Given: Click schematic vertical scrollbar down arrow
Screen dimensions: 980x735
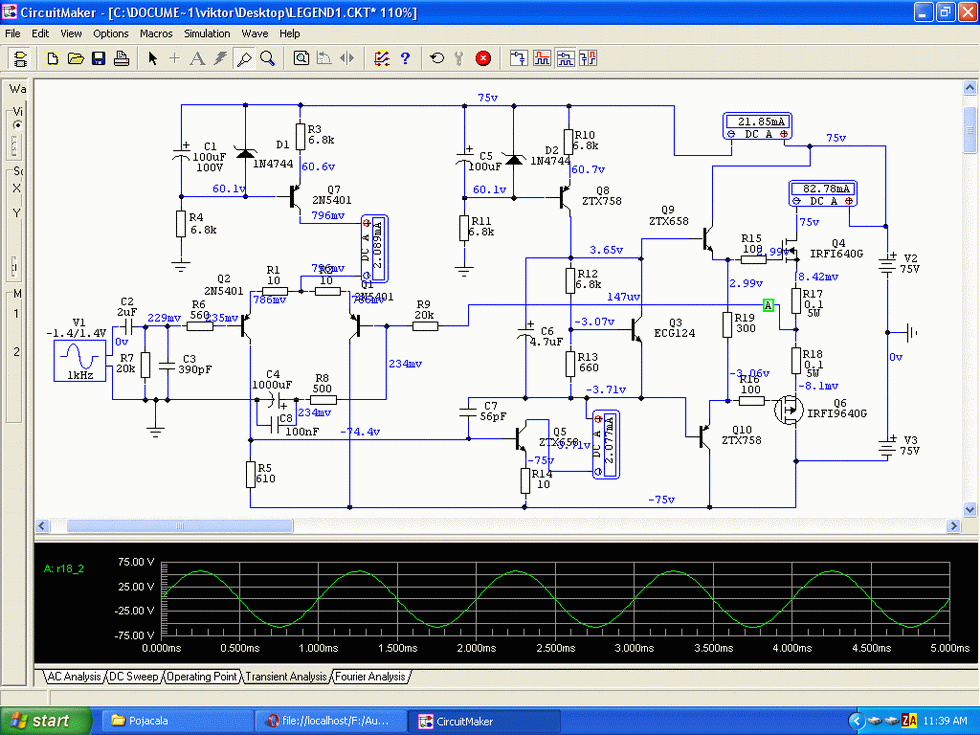Looking at the screenshot, I should [x=970, y=509].
